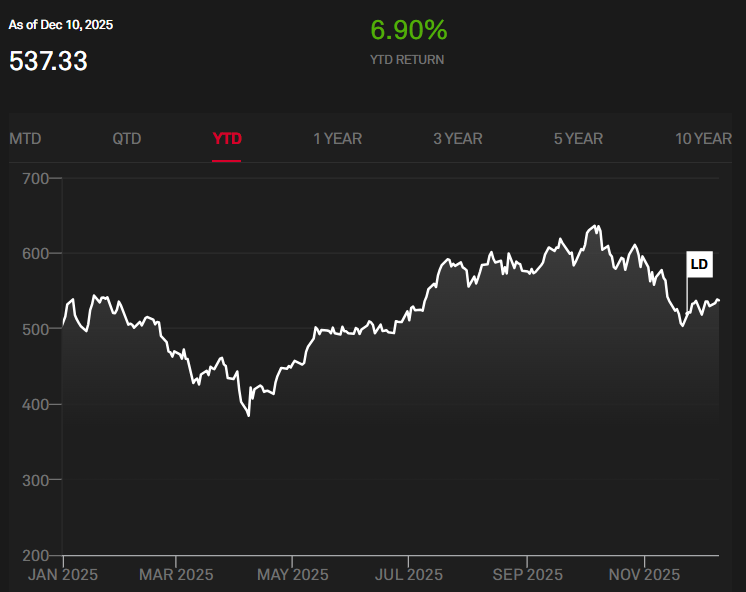This screenshot has width=746, height=592.
Task: Select the 10 YEAR tab
Action: [703, 138]
